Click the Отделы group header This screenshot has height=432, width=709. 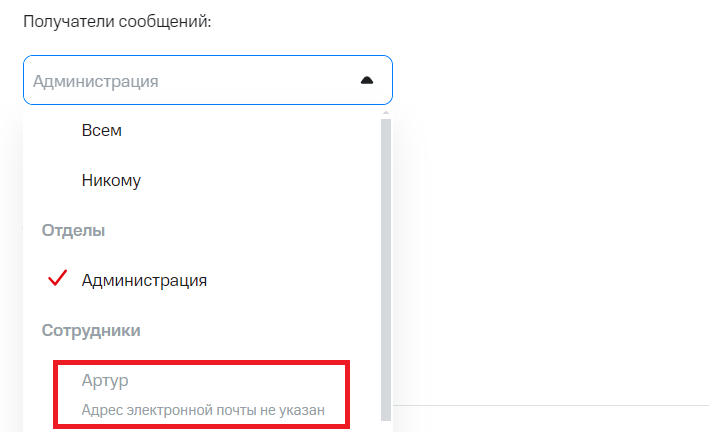click(x=73, y=230)
